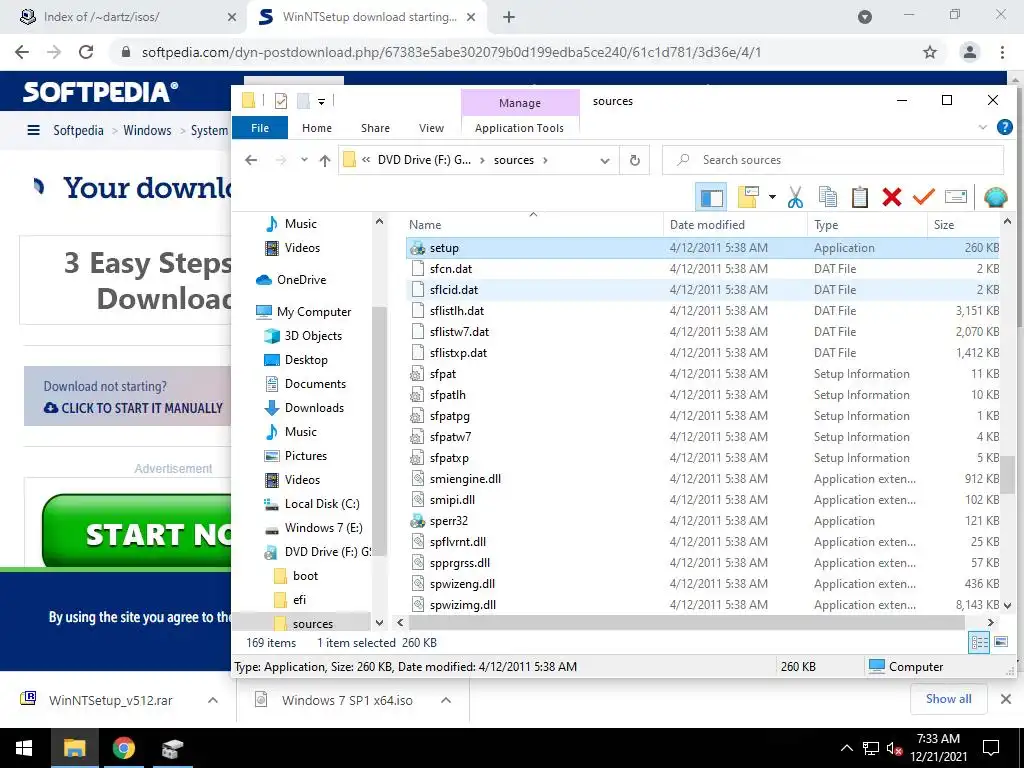
Task: Switch to Details view icon in status bar
Action: 979,643
